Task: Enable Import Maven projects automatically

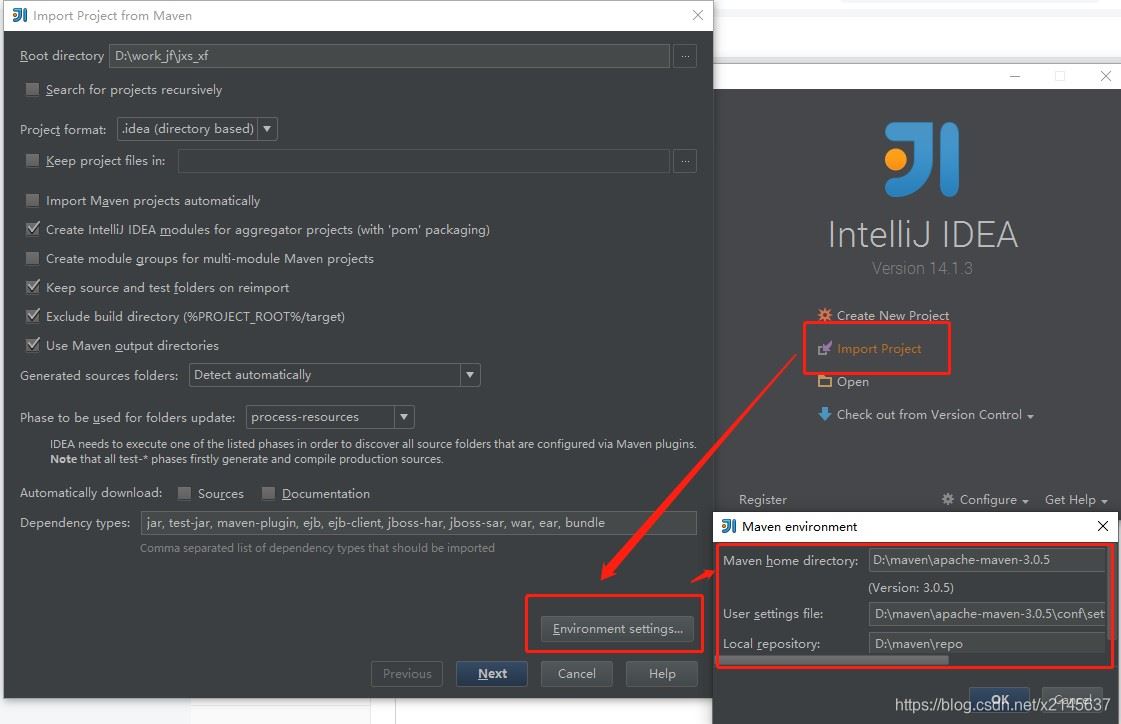Action: tap(32, 200)
